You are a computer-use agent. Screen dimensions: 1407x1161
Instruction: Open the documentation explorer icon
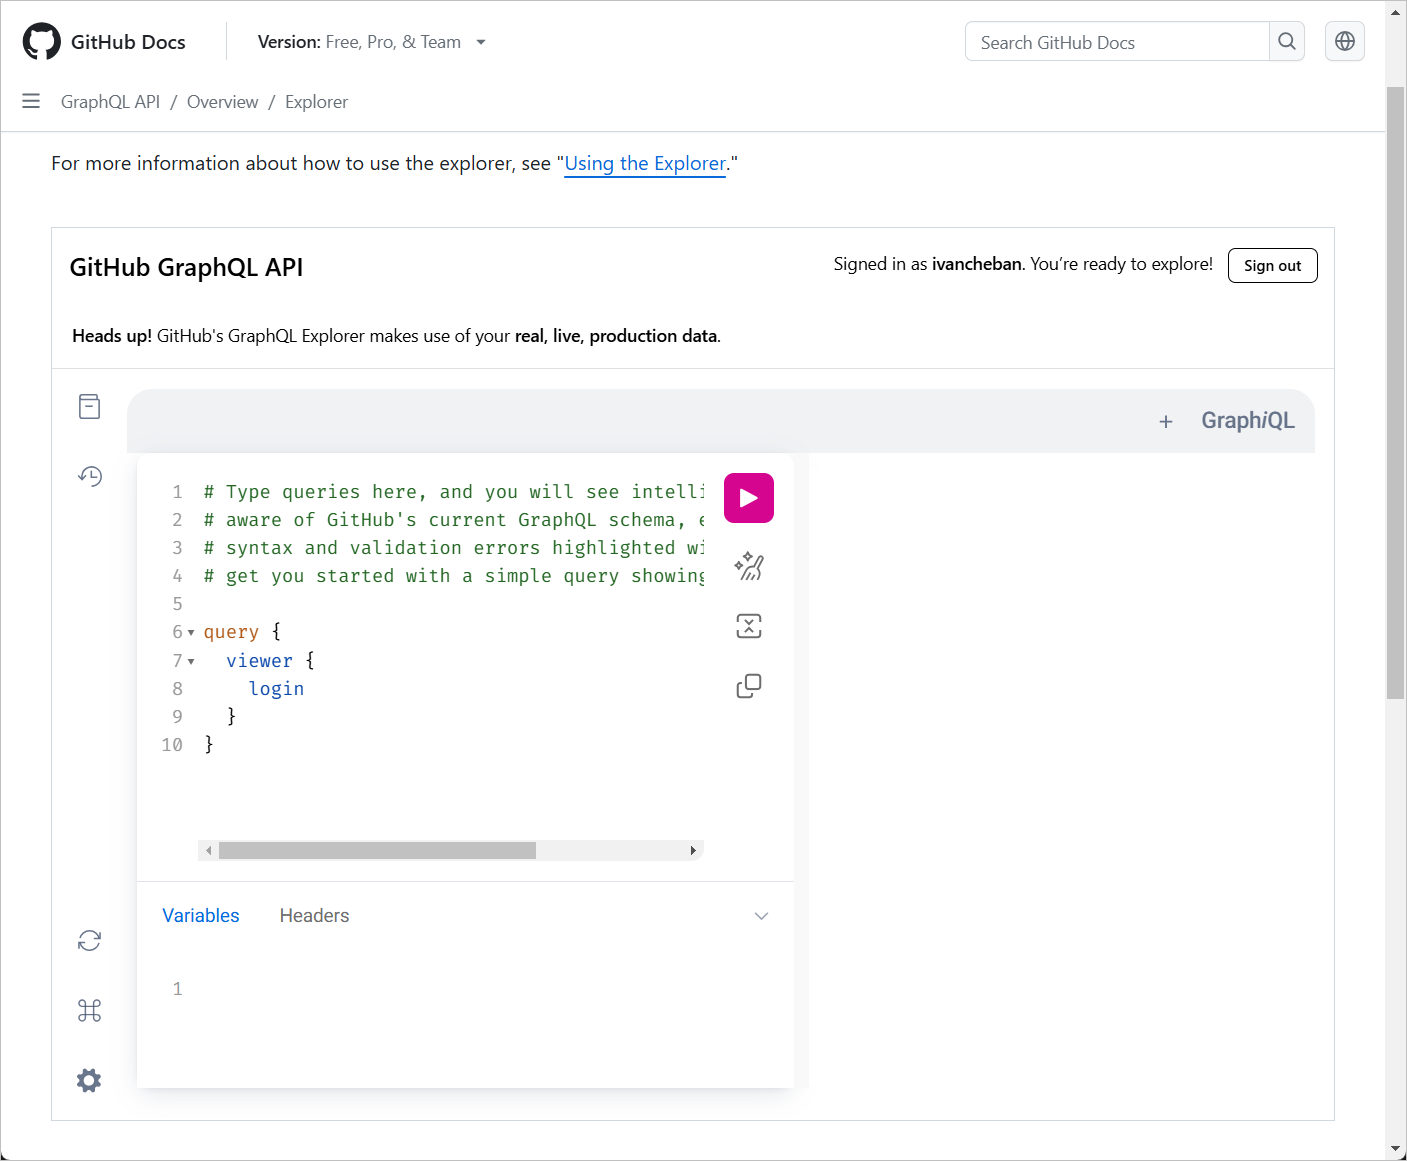click(x=89, y=407)
